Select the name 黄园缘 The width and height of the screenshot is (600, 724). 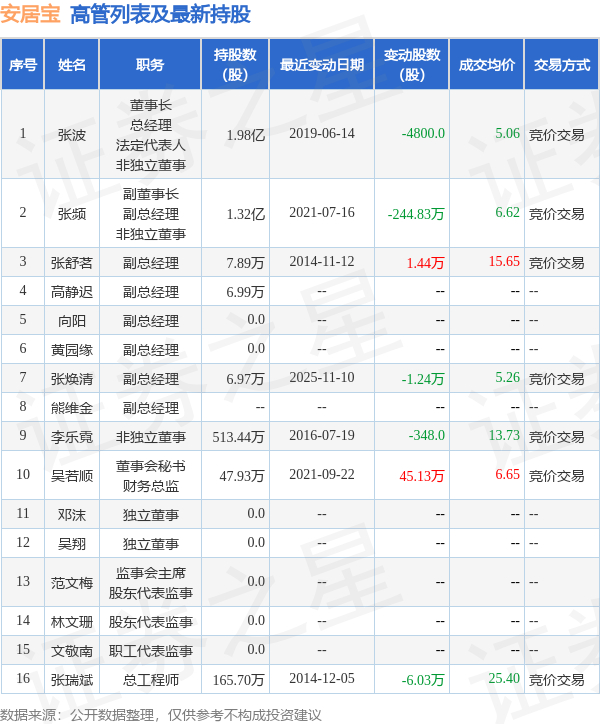[x=72, y=350]
